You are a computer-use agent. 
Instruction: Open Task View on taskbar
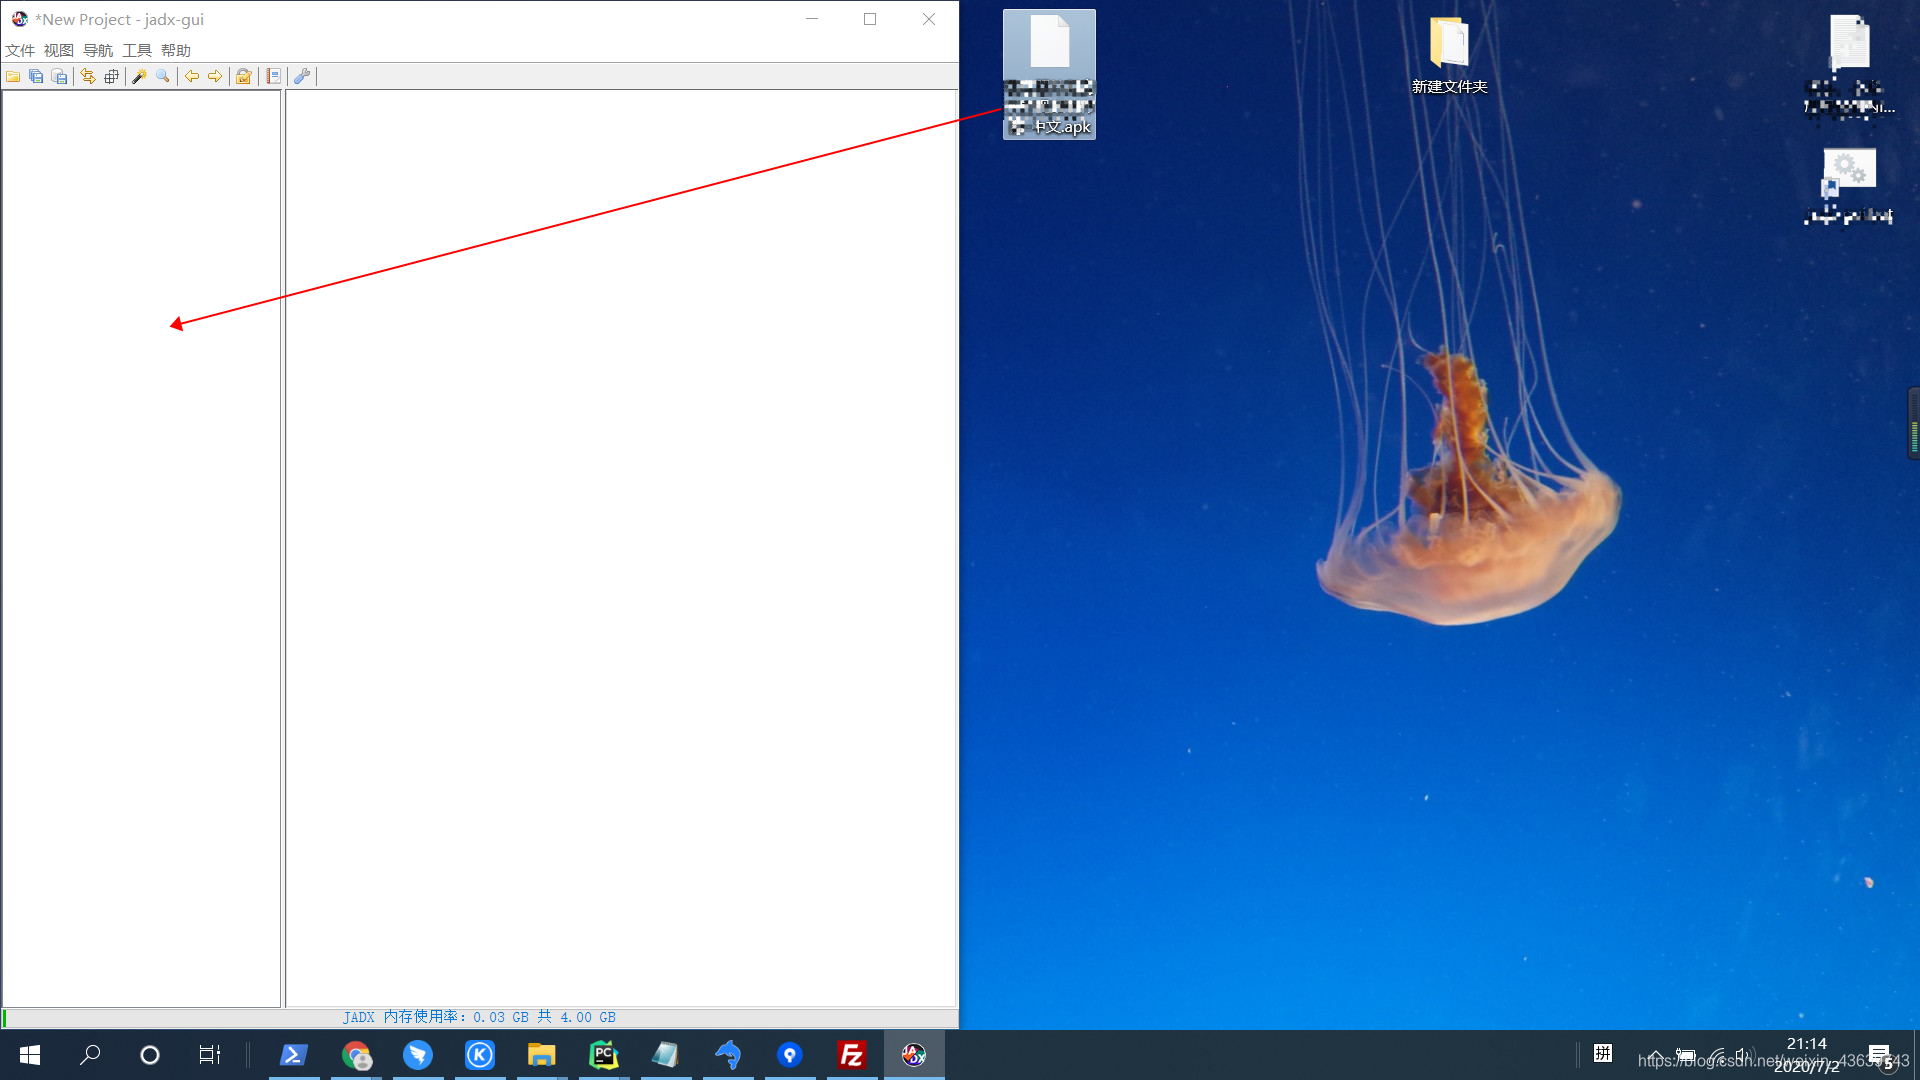pos(210,1055)
